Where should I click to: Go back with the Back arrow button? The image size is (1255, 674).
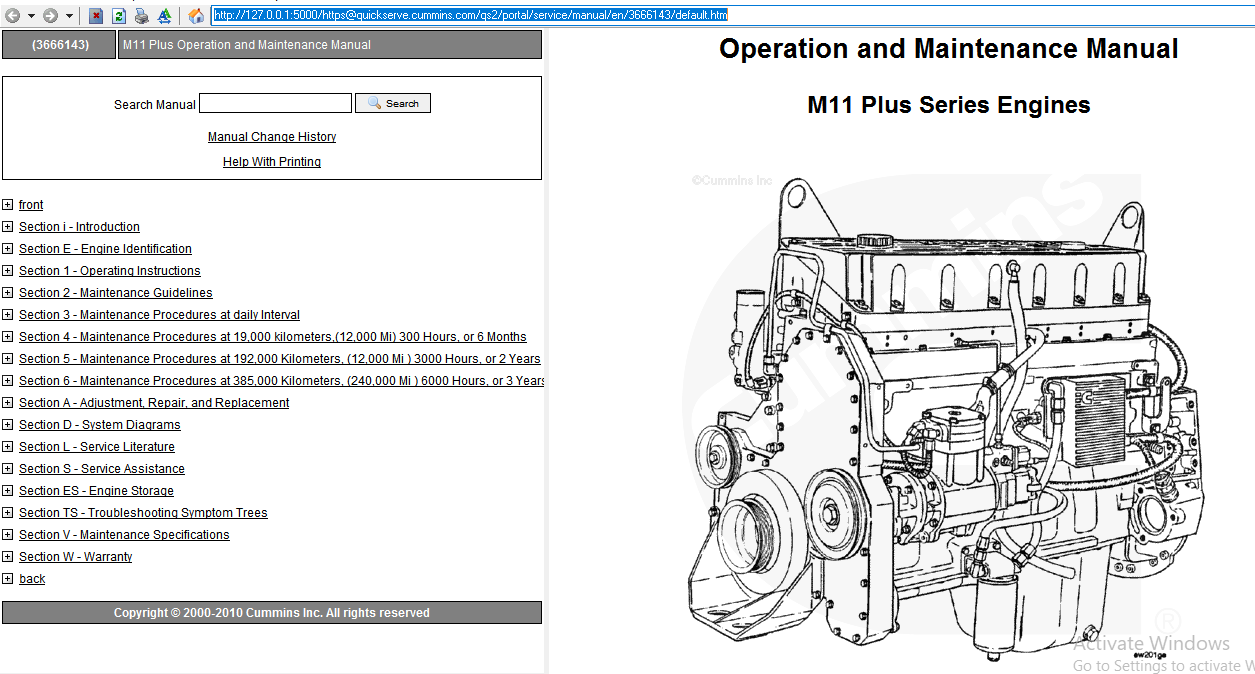(x=13, y=16)
